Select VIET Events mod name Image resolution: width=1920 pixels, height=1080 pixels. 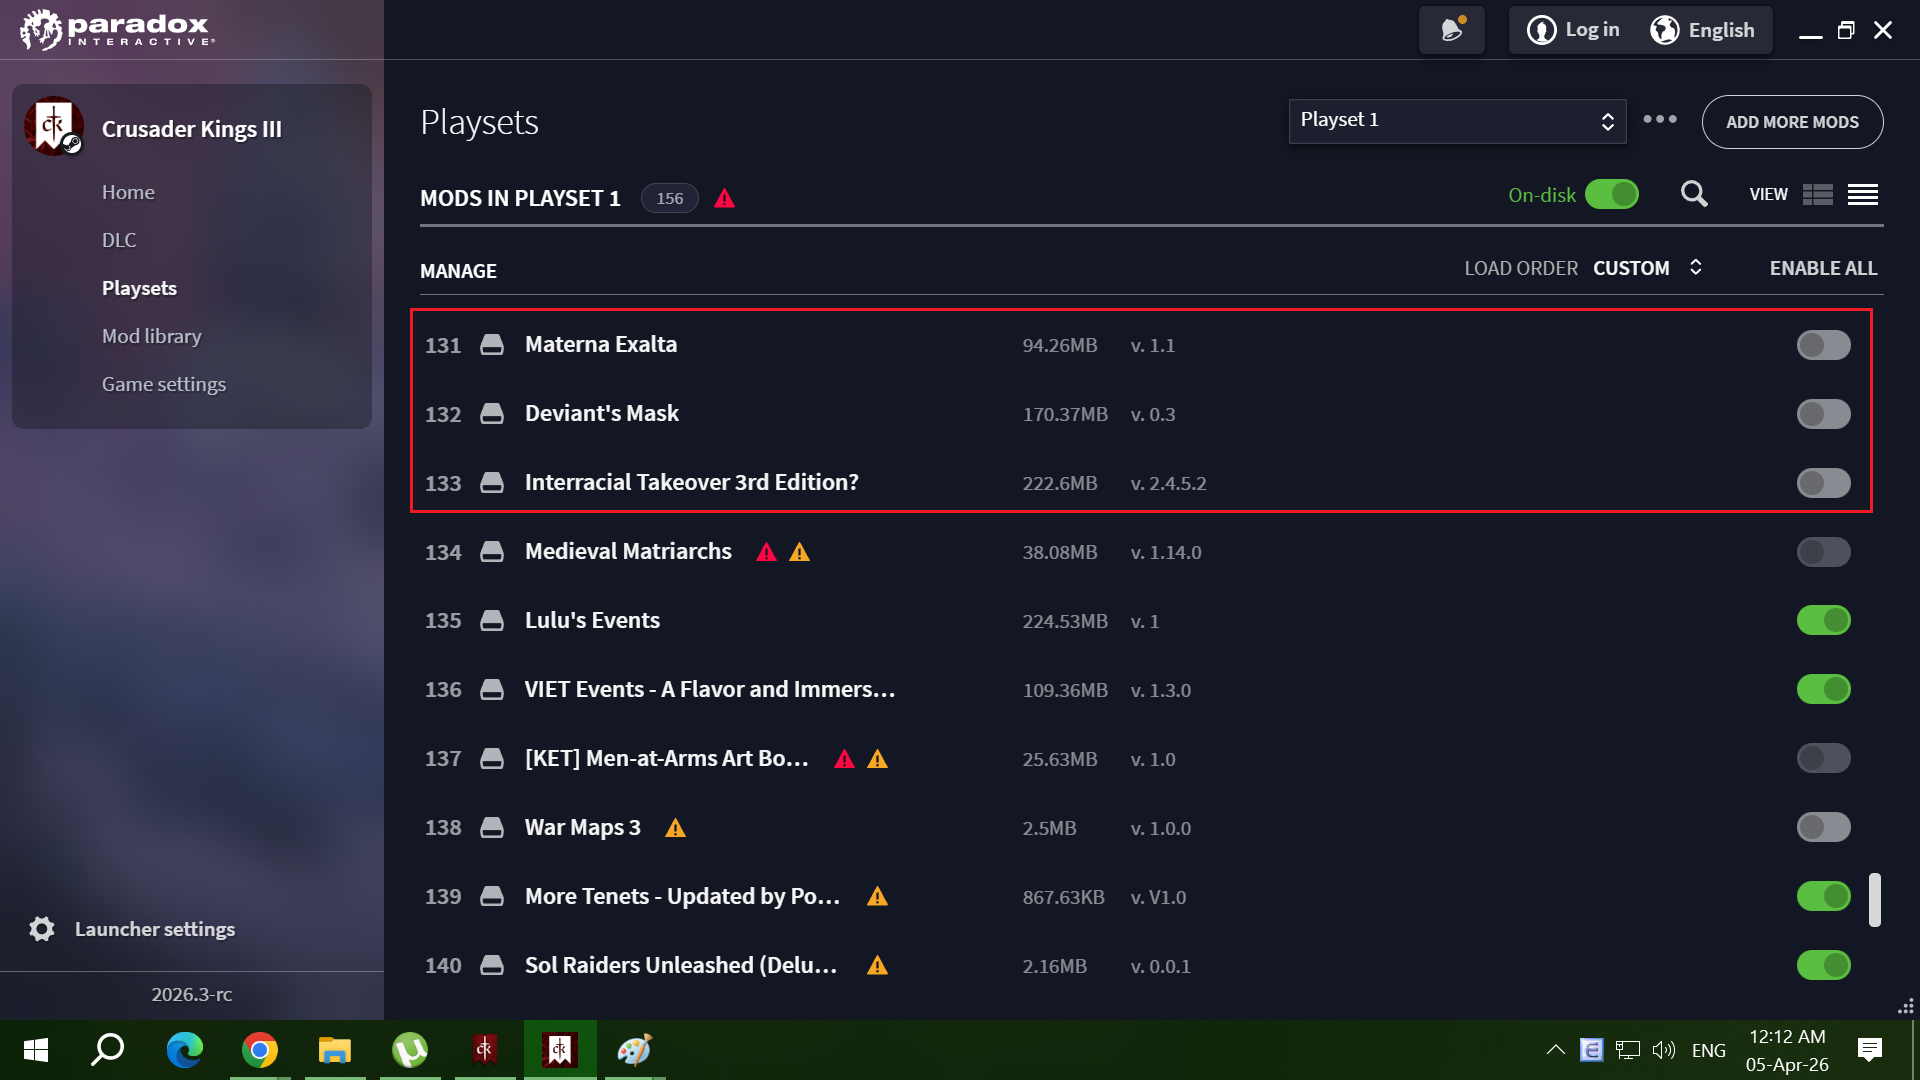click(709, 690)
